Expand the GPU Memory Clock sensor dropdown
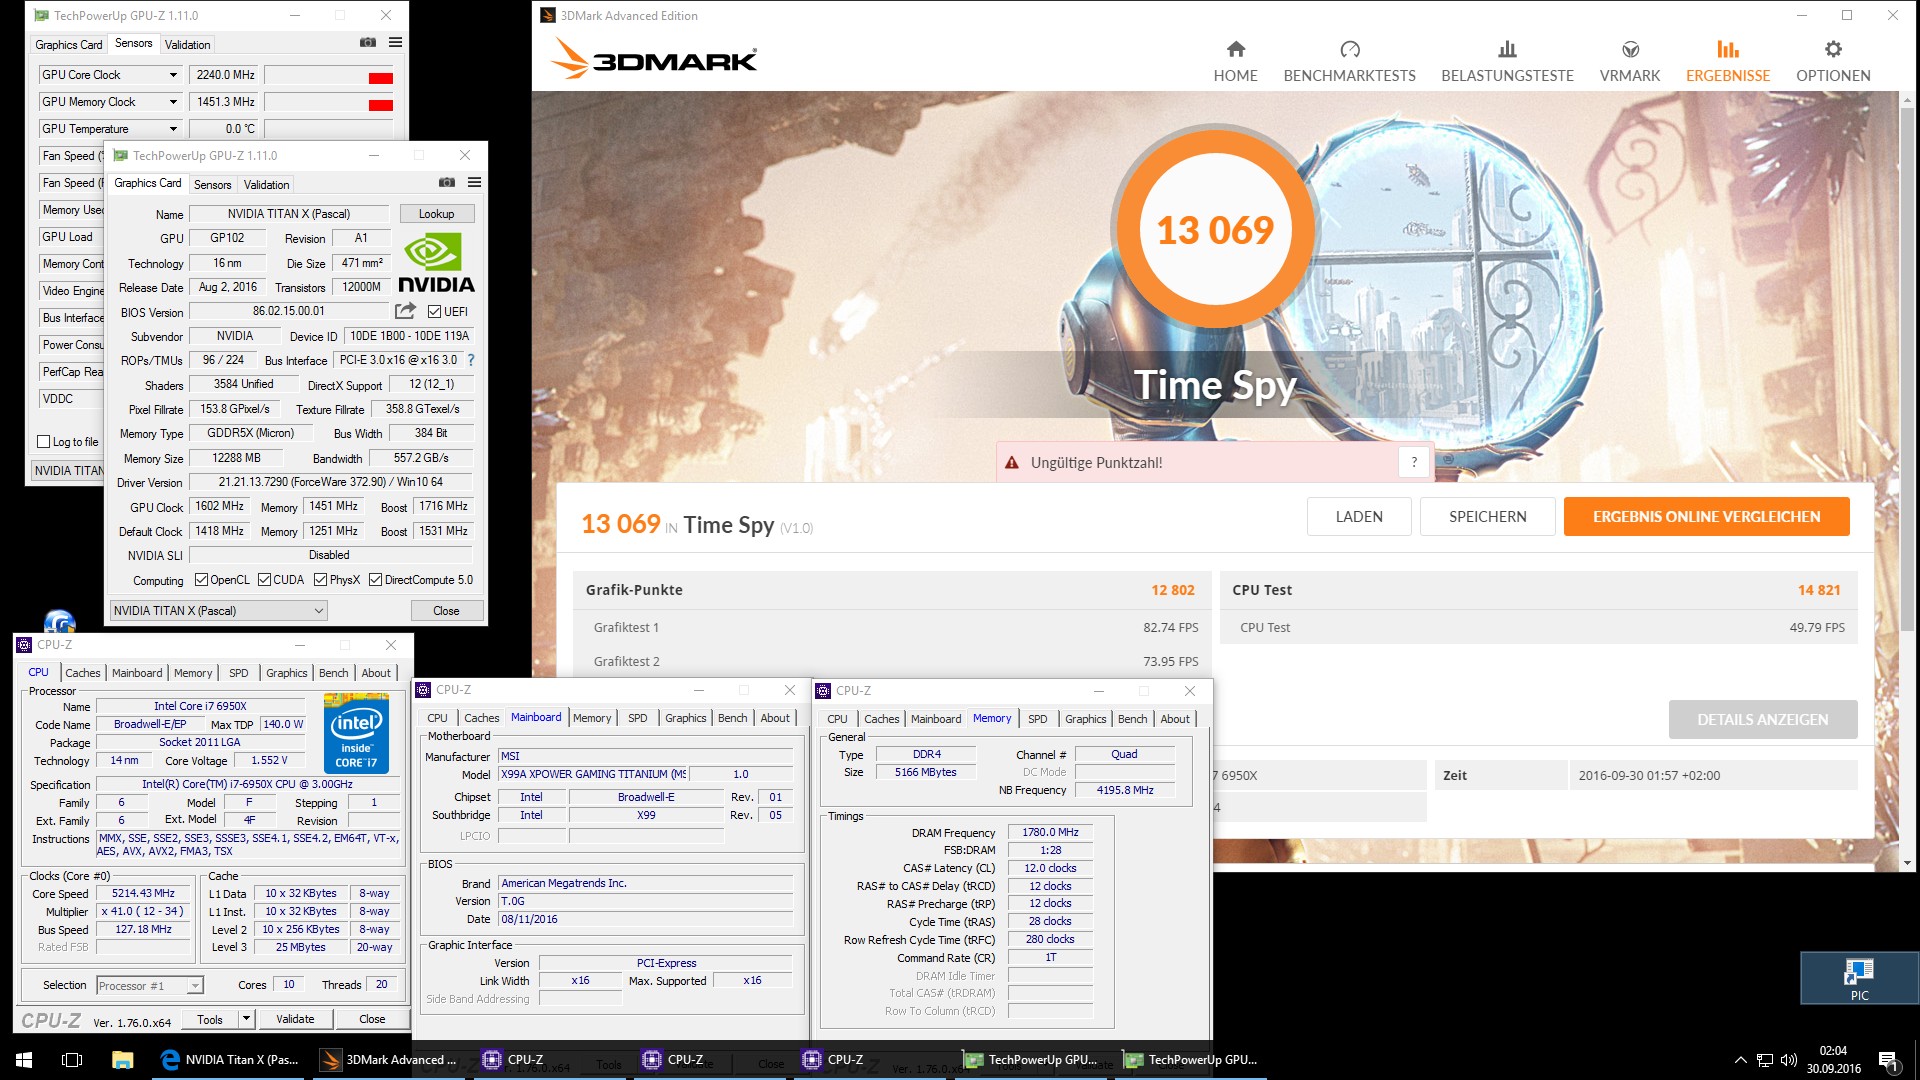The image size is (1920, 1080). pos(173,102)
